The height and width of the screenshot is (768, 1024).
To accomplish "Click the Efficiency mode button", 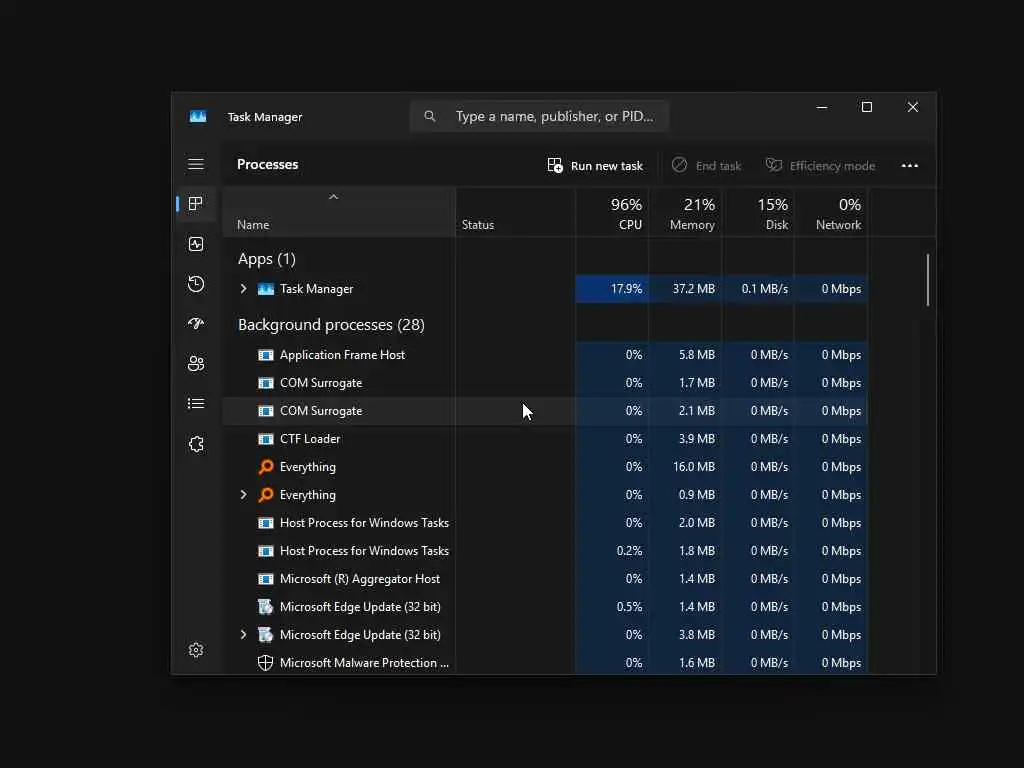I will pyautogui.click(x=820, y=165).
